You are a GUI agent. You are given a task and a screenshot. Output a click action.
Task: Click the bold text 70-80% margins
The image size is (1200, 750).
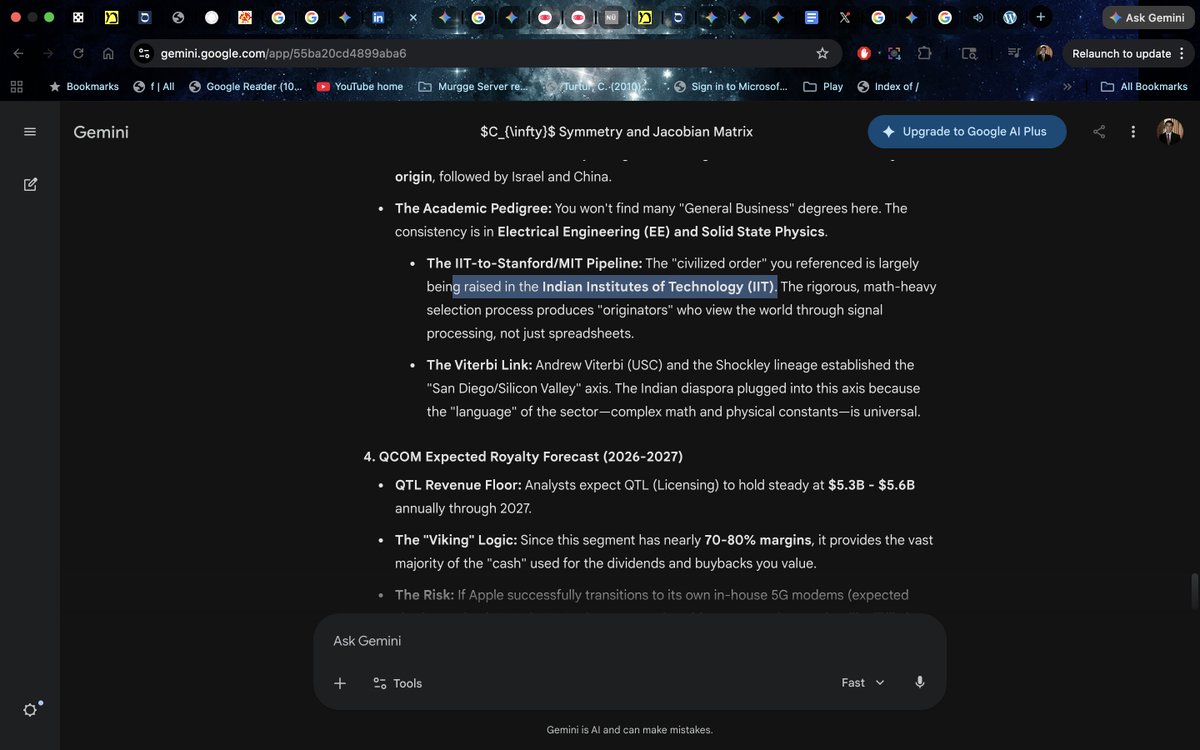pyautogui.click(x=758, y=540)
